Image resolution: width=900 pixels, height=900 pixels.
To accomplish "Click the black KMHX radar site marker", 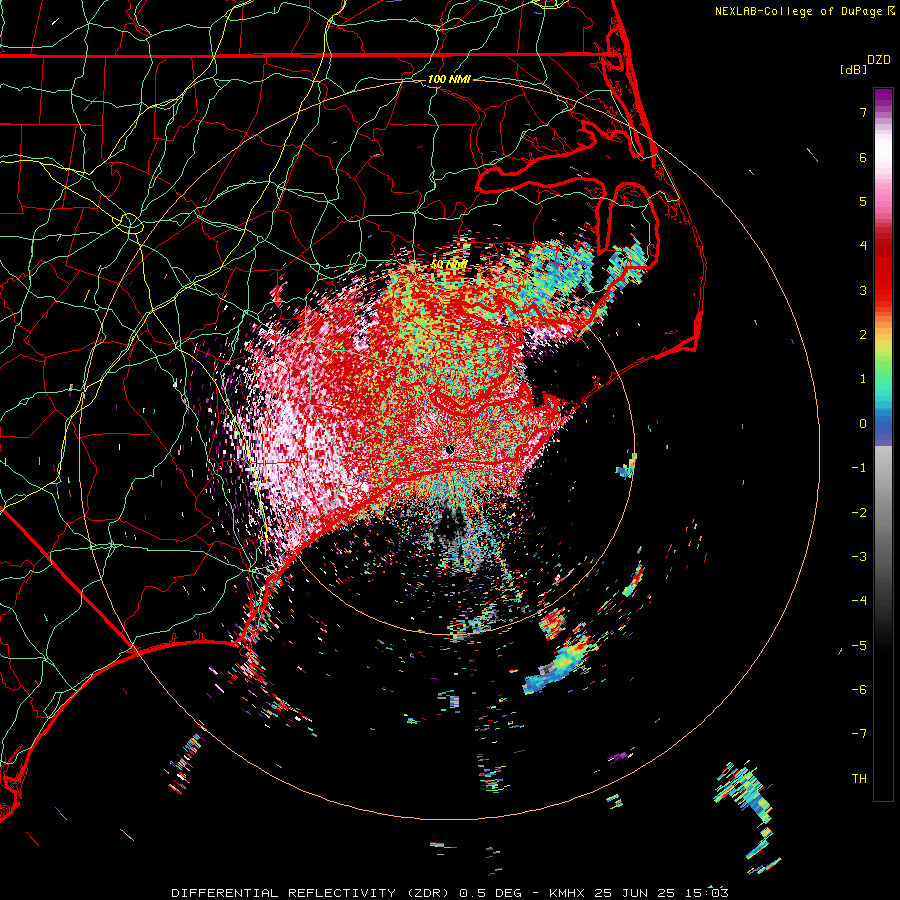I will click(x=450, y=450).
